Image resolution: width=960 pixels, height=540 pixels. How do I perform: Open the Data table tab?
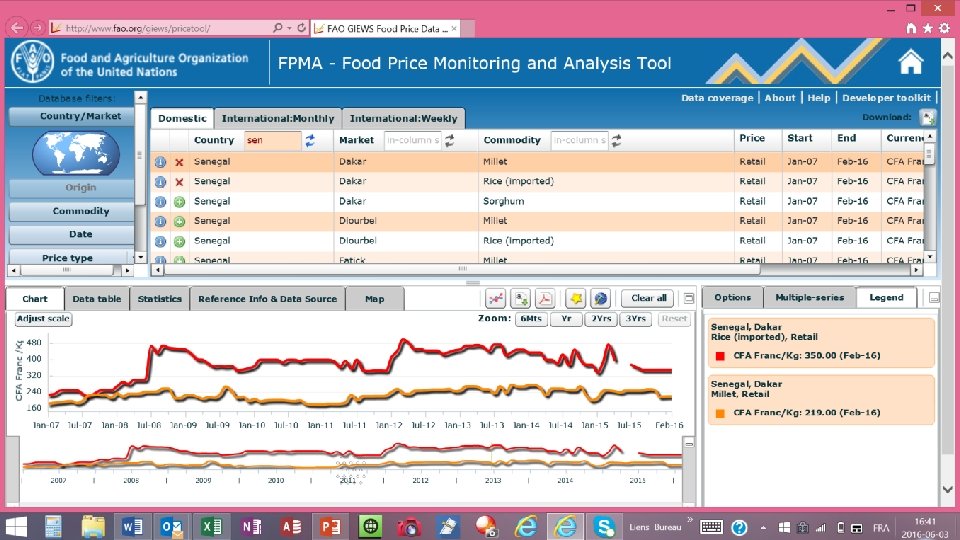[x=97, y=299]
